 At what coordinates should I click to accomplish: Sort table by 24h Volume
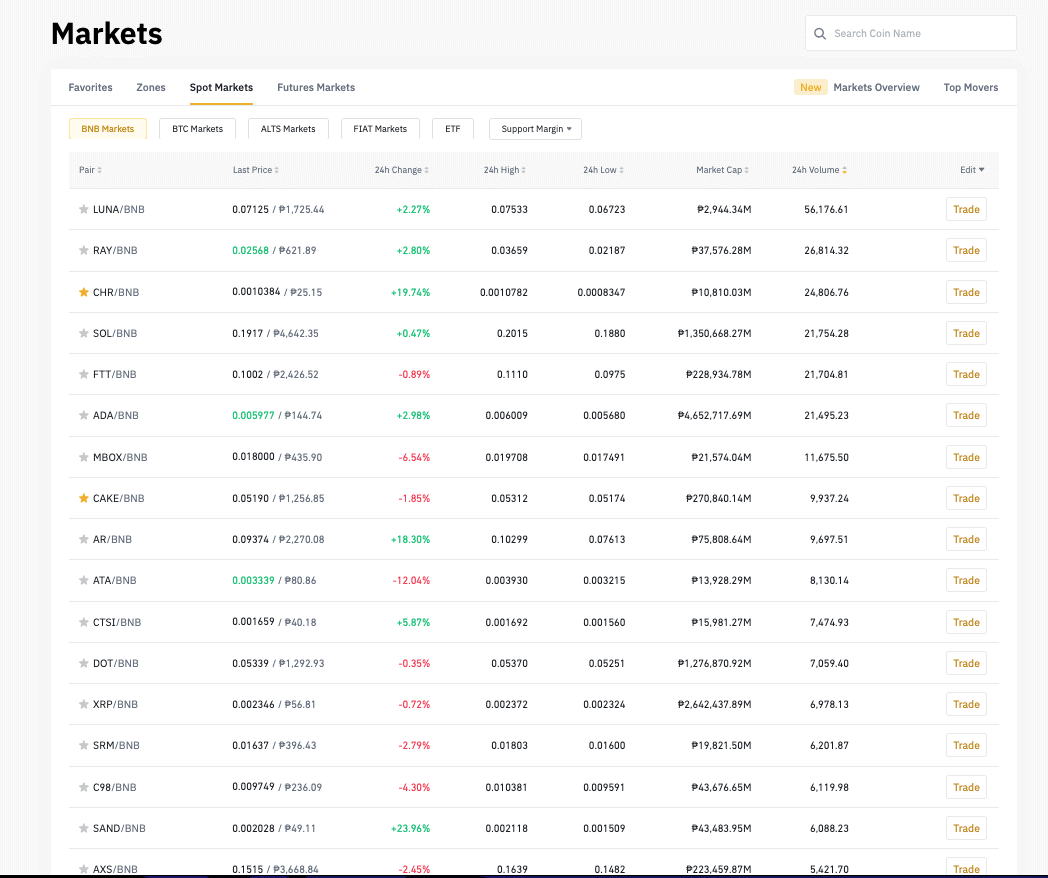click(x=819, y=170)
